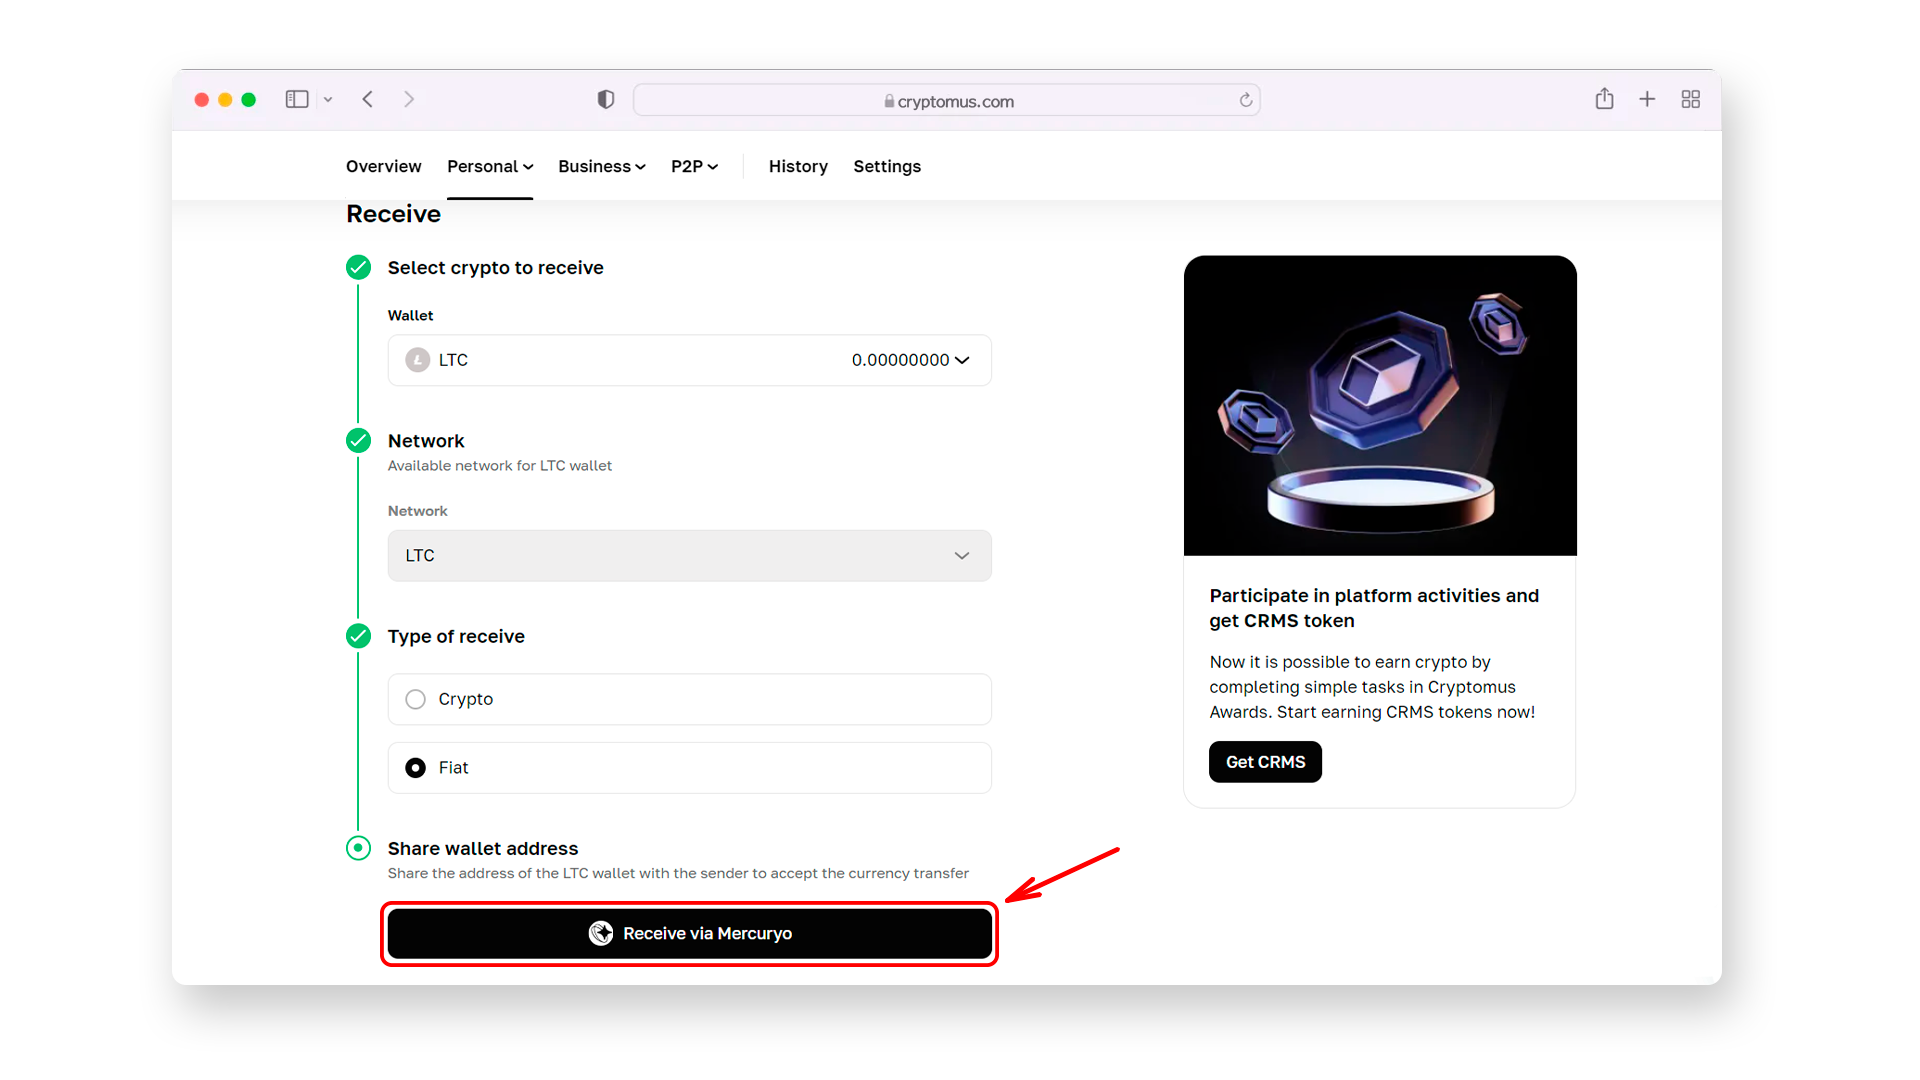Click the chevron beside the 0.00000000 balance
This screenshot has height=1080, width=1920.
(x=962, y=360)
